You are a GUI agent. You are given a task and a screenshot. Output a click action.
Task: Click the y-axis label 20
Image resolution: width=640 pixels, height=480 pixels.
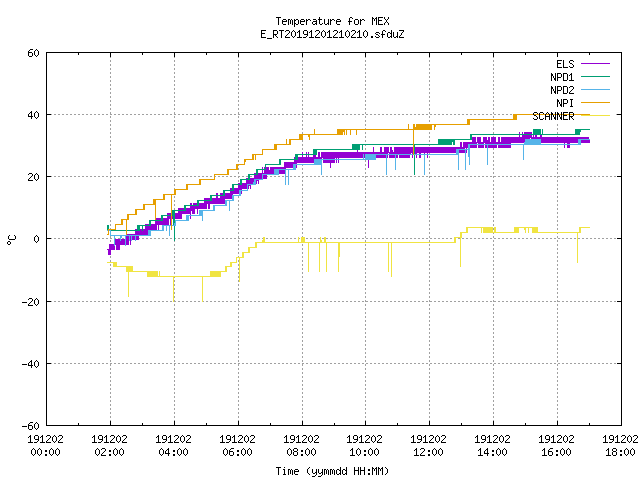coord(33,177)
